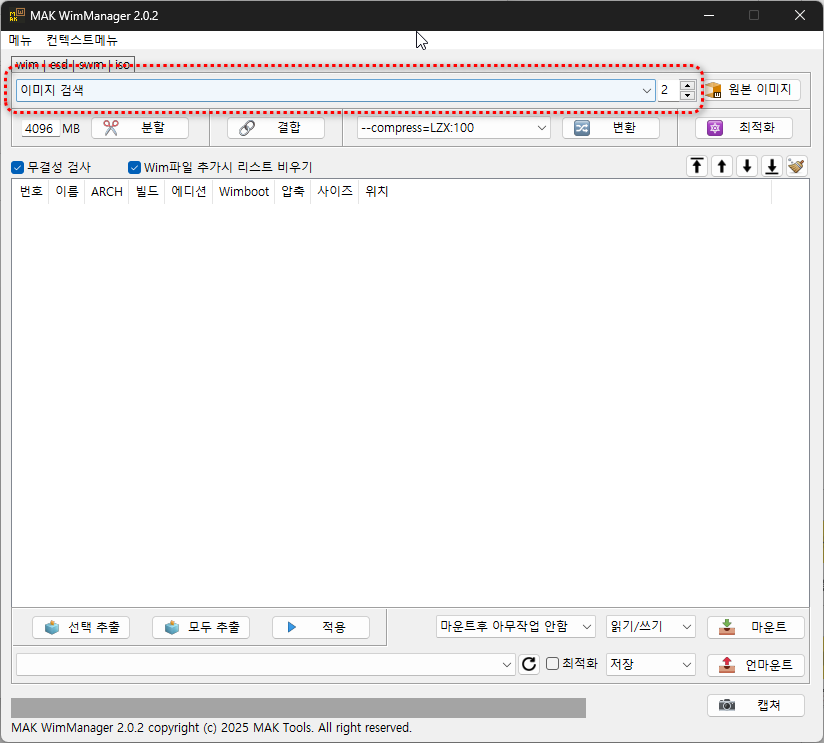
Task: Open source image via 원본 이미지 button
Action: (752, 90)
